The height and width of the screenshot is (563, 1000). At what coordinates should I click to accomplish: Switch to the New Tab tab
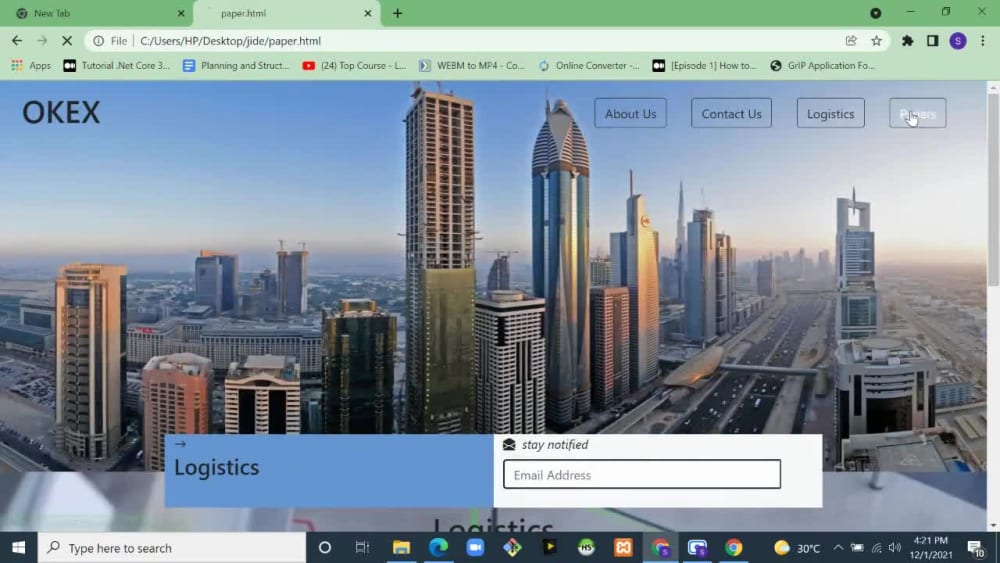(96, 13)
